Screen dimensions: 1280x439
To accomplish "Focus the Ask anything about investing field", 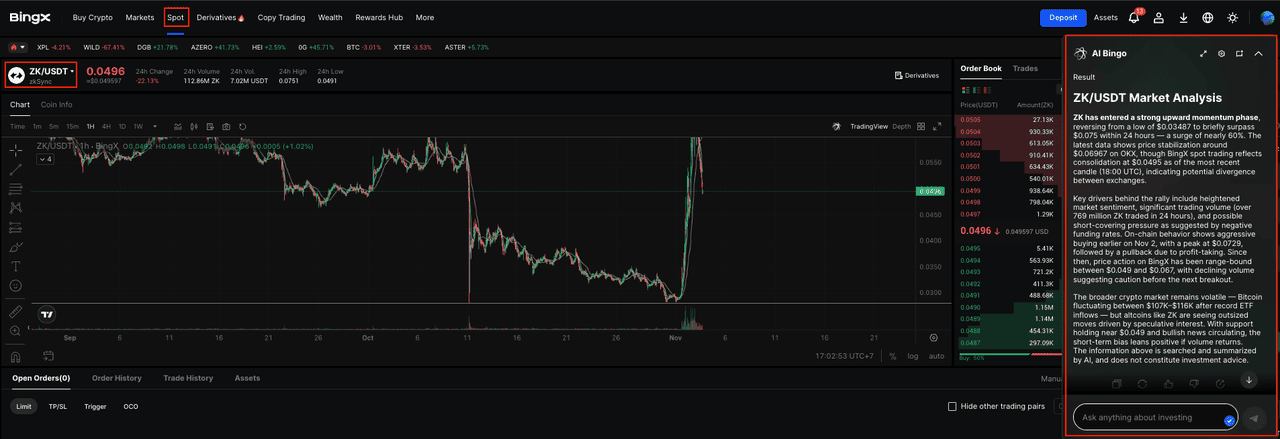I will coord(1148,417).
